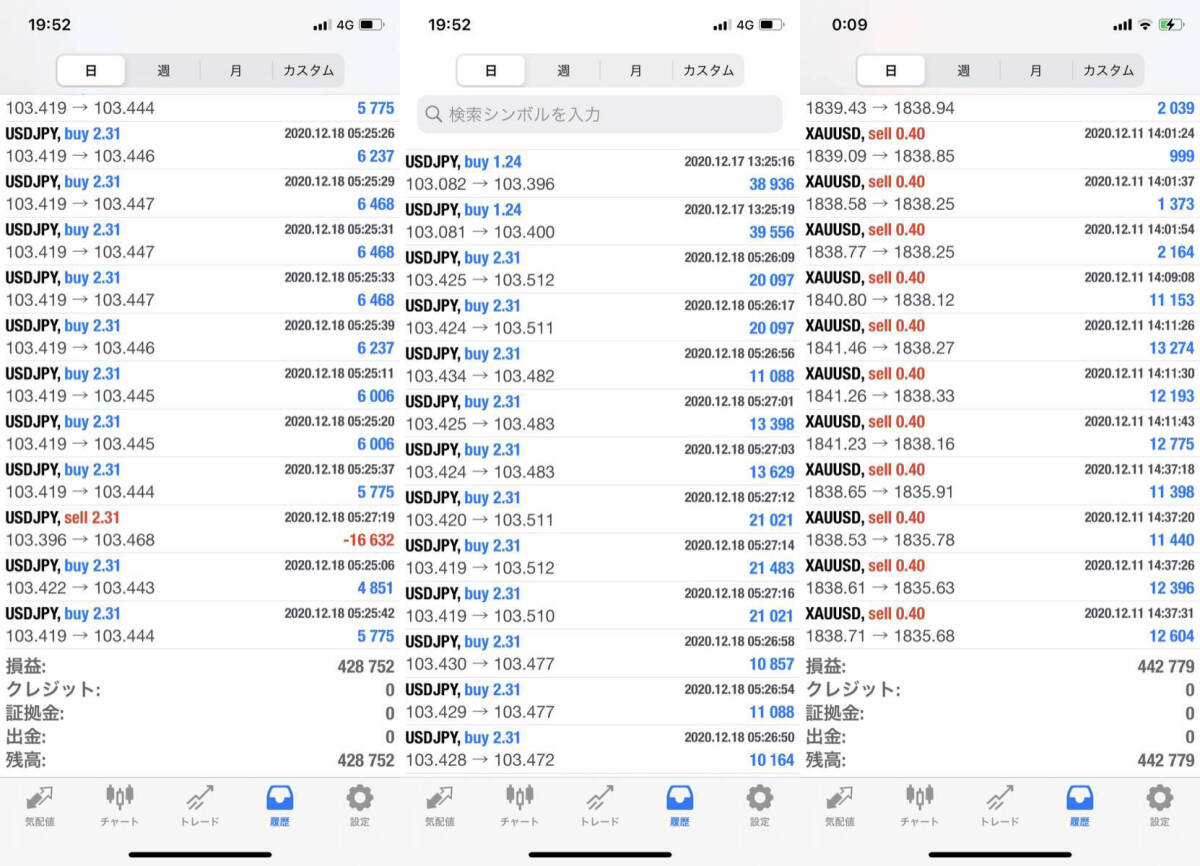The height and width of the screenshot is (866, 1200).
Task: Open XAUUSD sell trade with profit 999
Action: point(1000,145)
